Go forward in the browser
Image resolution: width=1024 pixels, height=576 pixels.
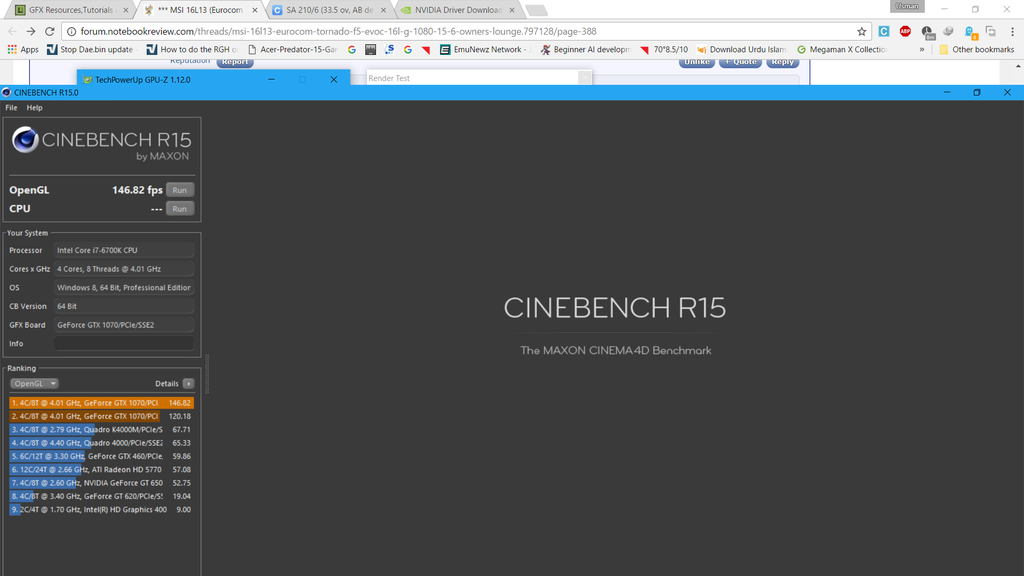[x=31, y=31]
